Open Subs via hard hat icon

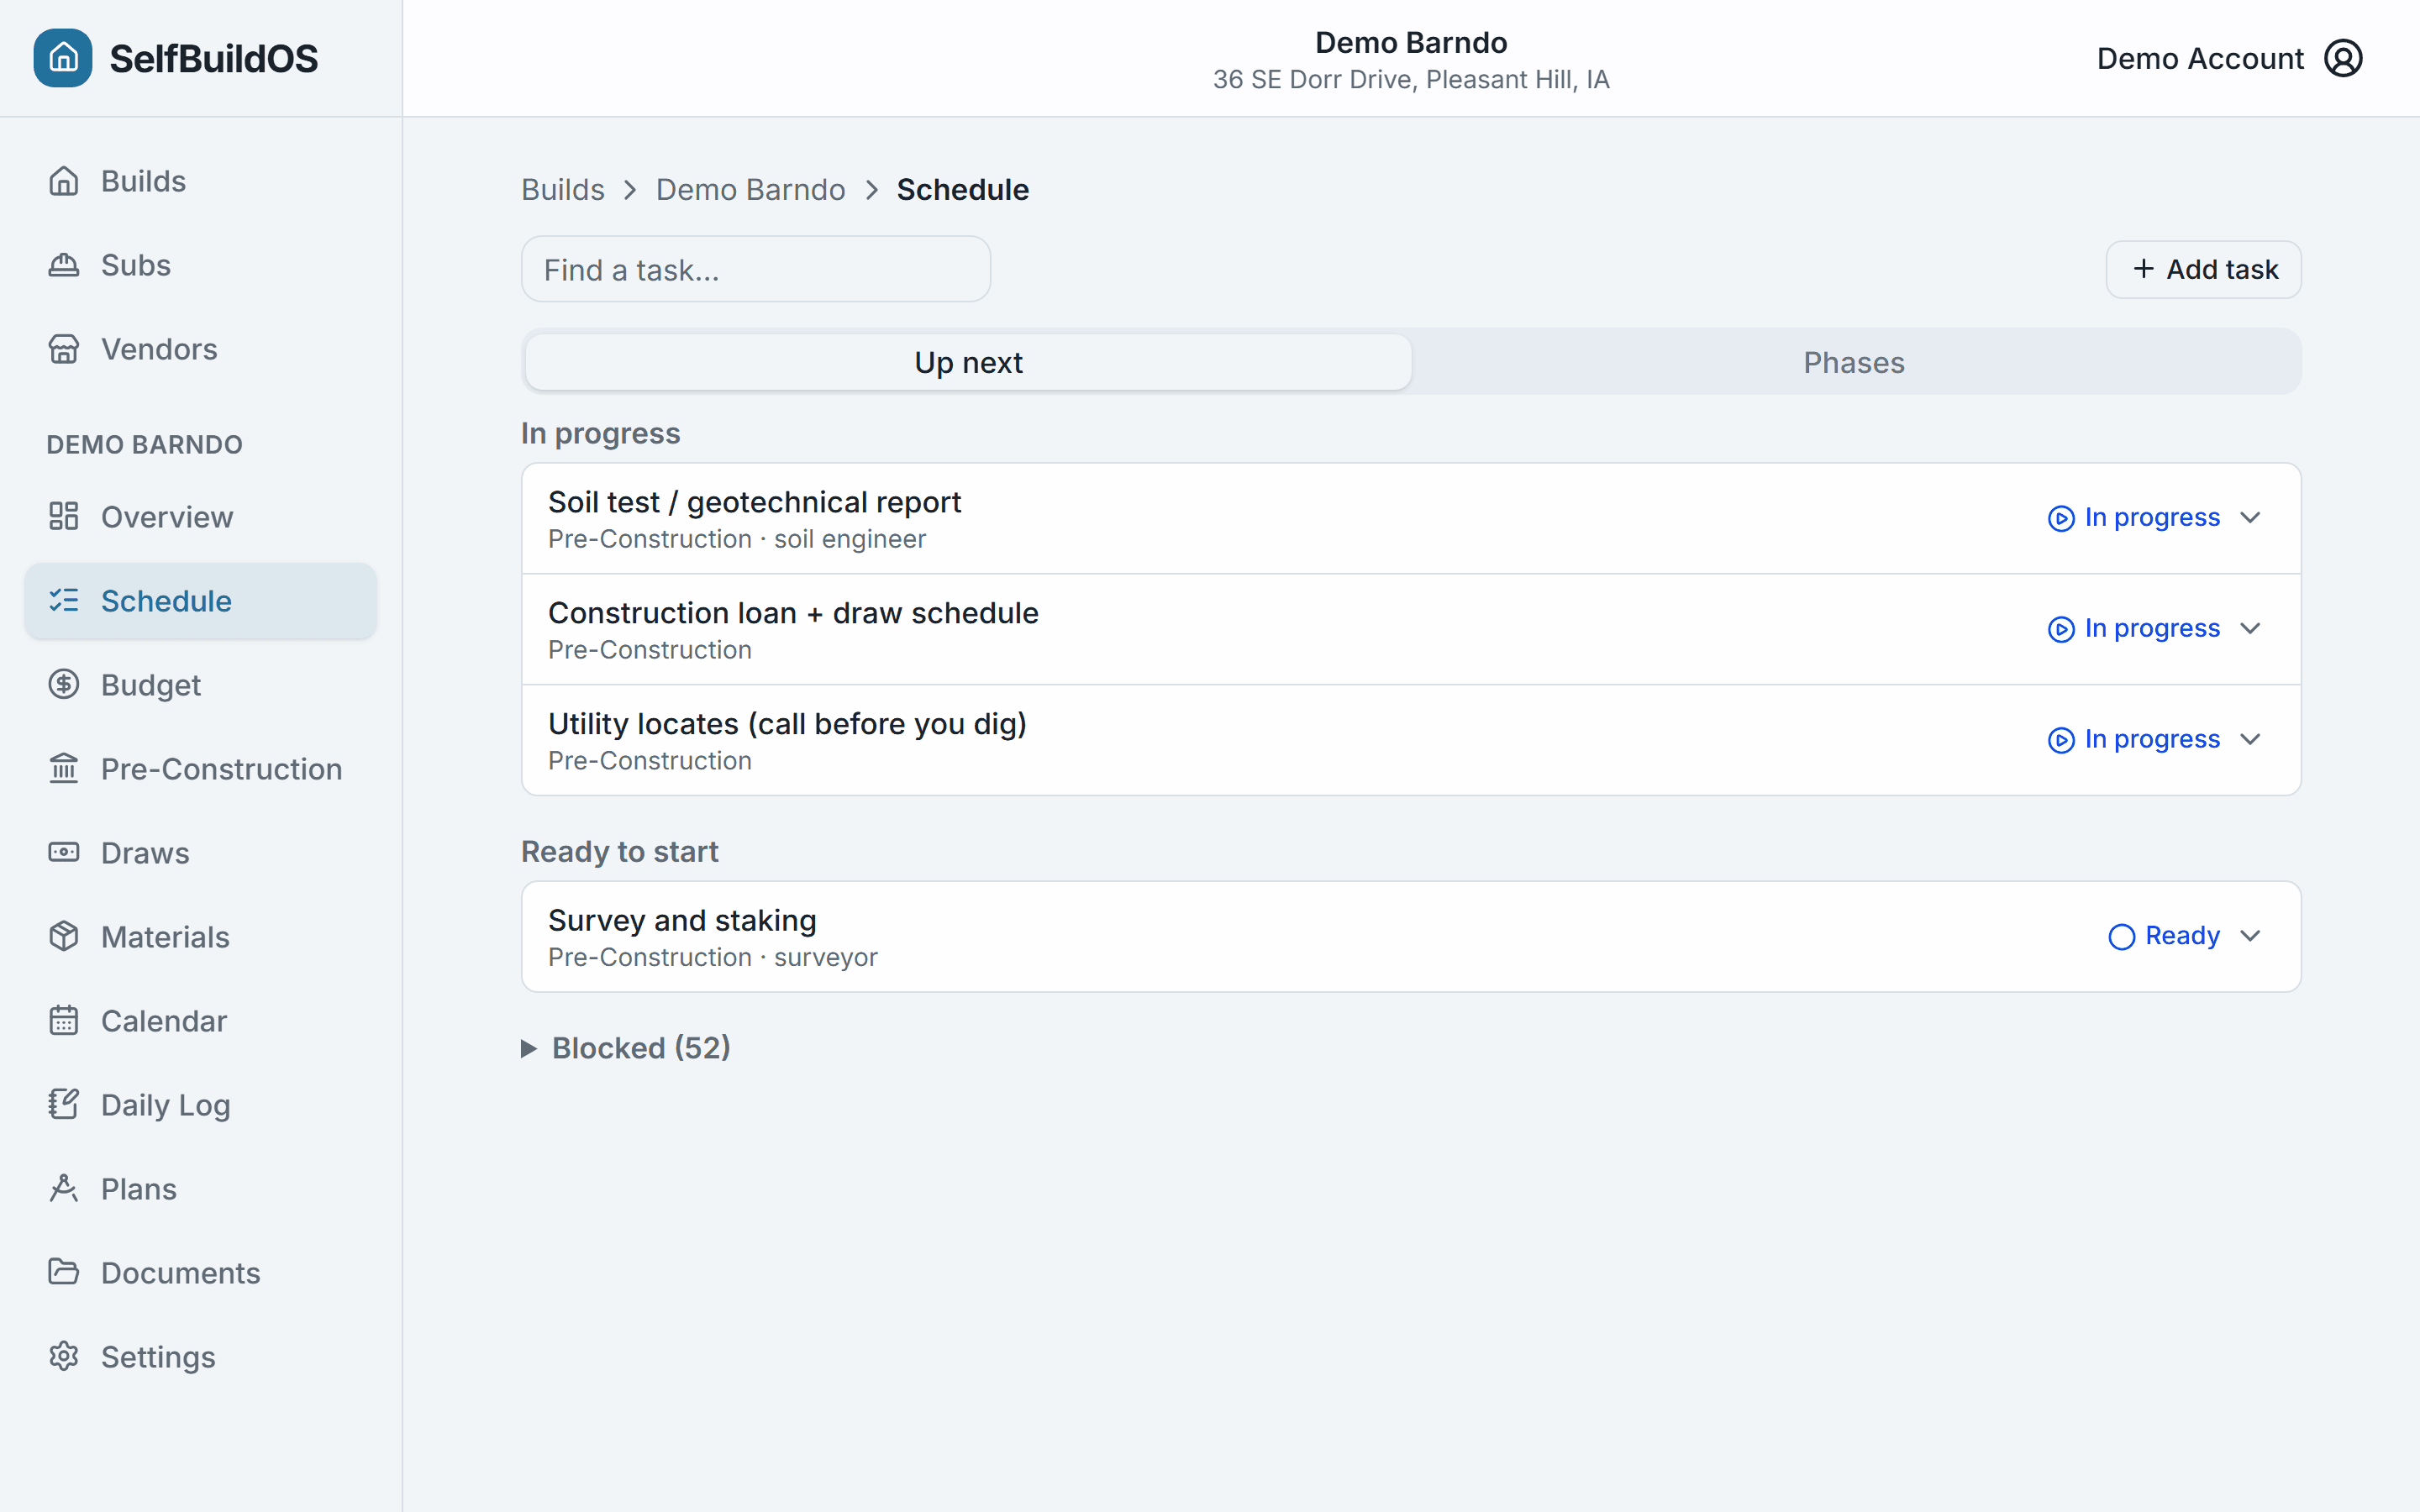pyautogui.click(x=64, y=265)
